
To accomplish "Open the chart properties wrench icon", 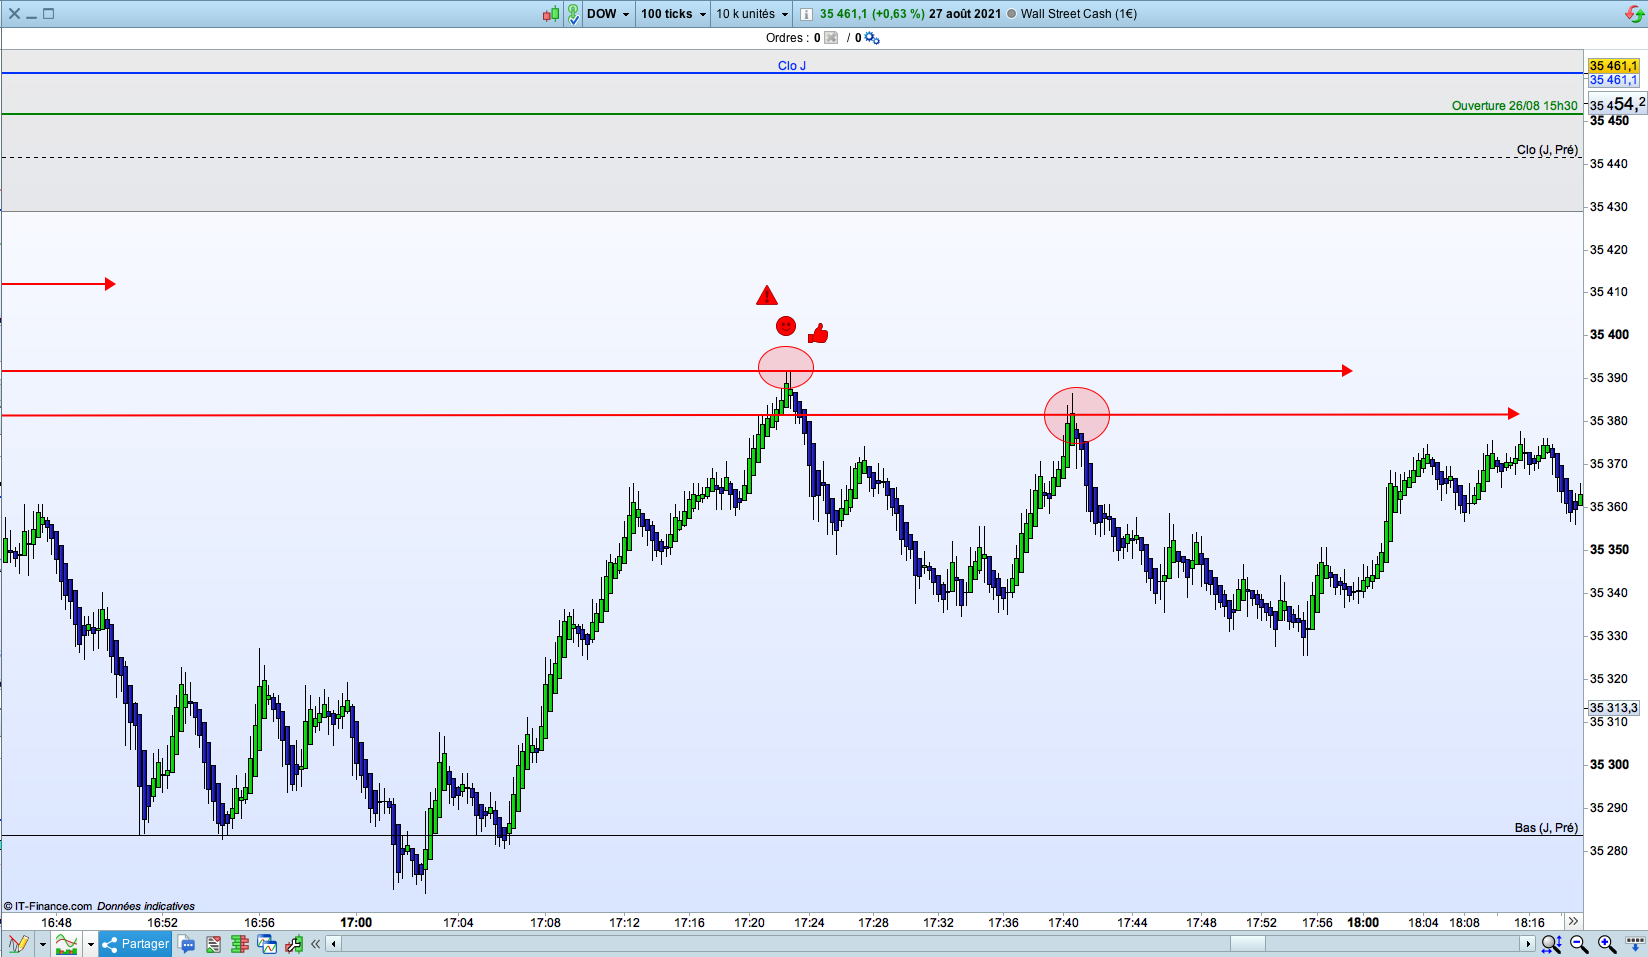I will (x=293, y=944).
